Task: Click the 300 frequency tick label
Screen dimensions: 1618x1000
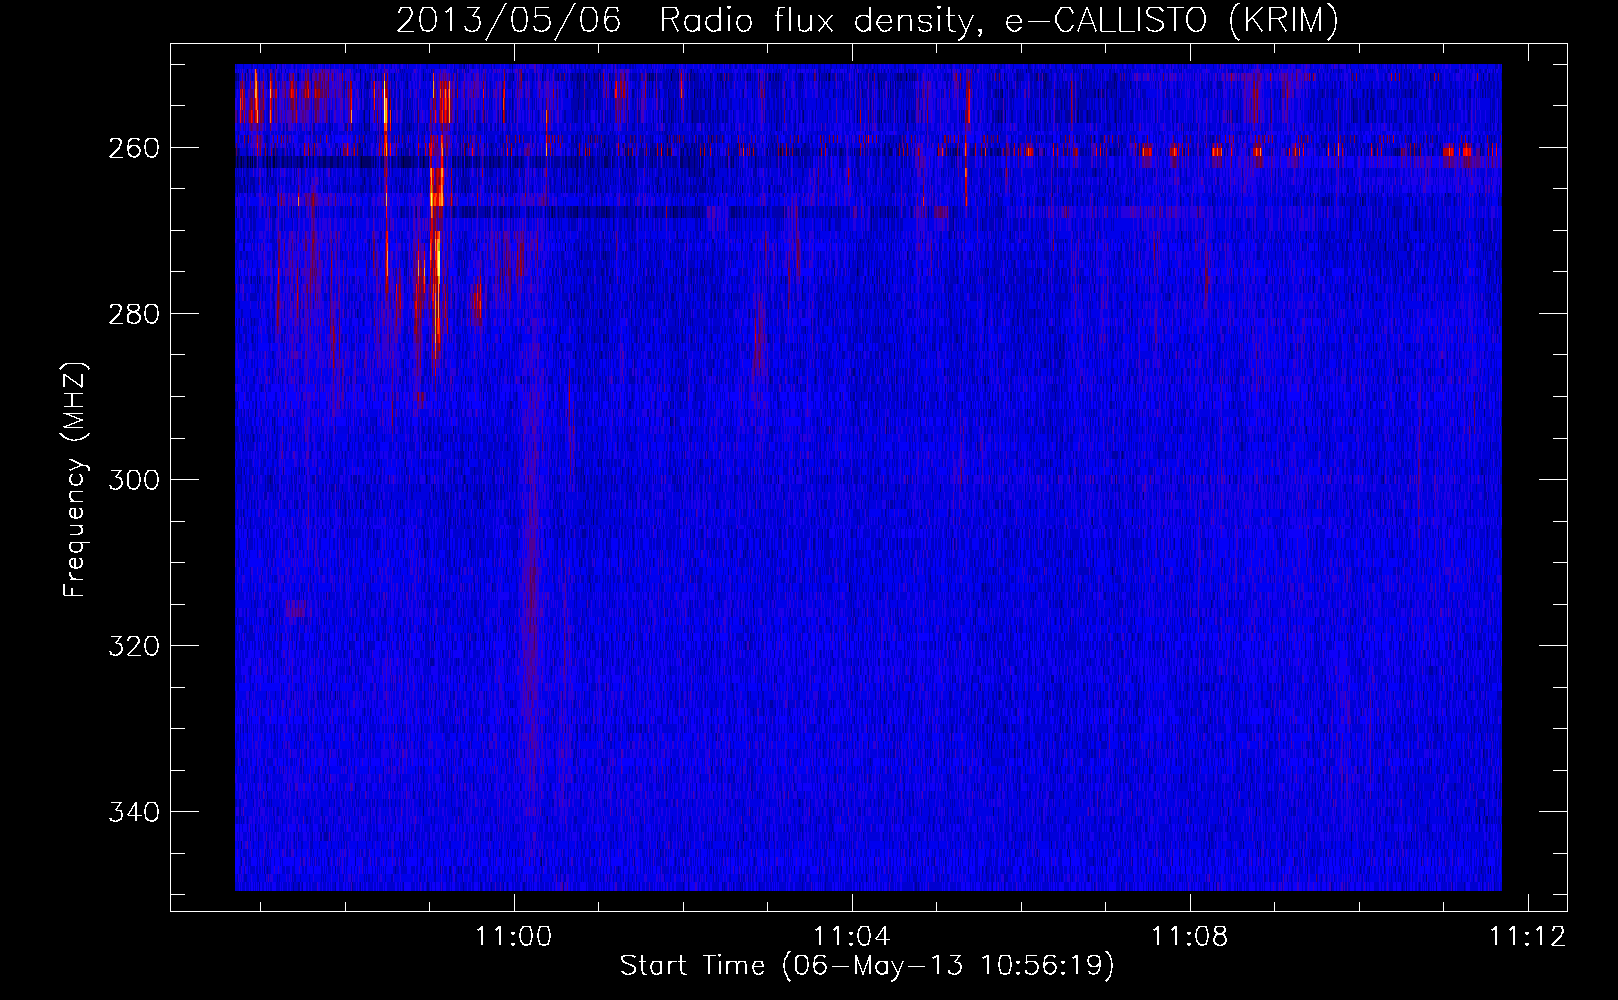Action: [133, 480]
